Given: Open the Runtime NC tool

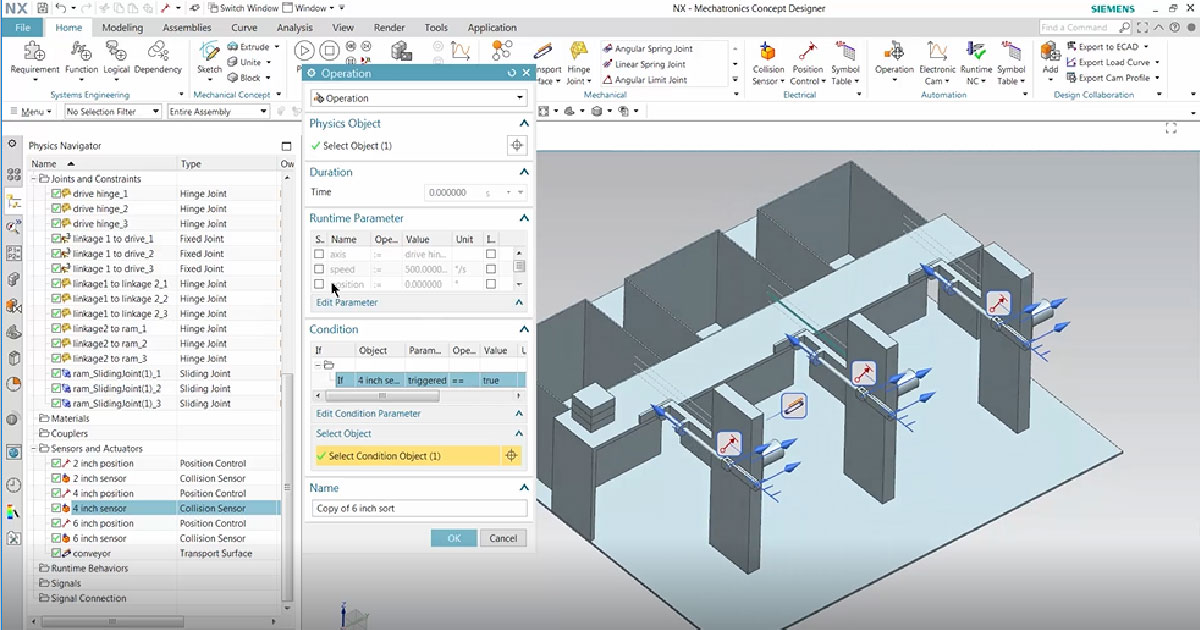Looking at the screenshot, I should click(976, 62).
